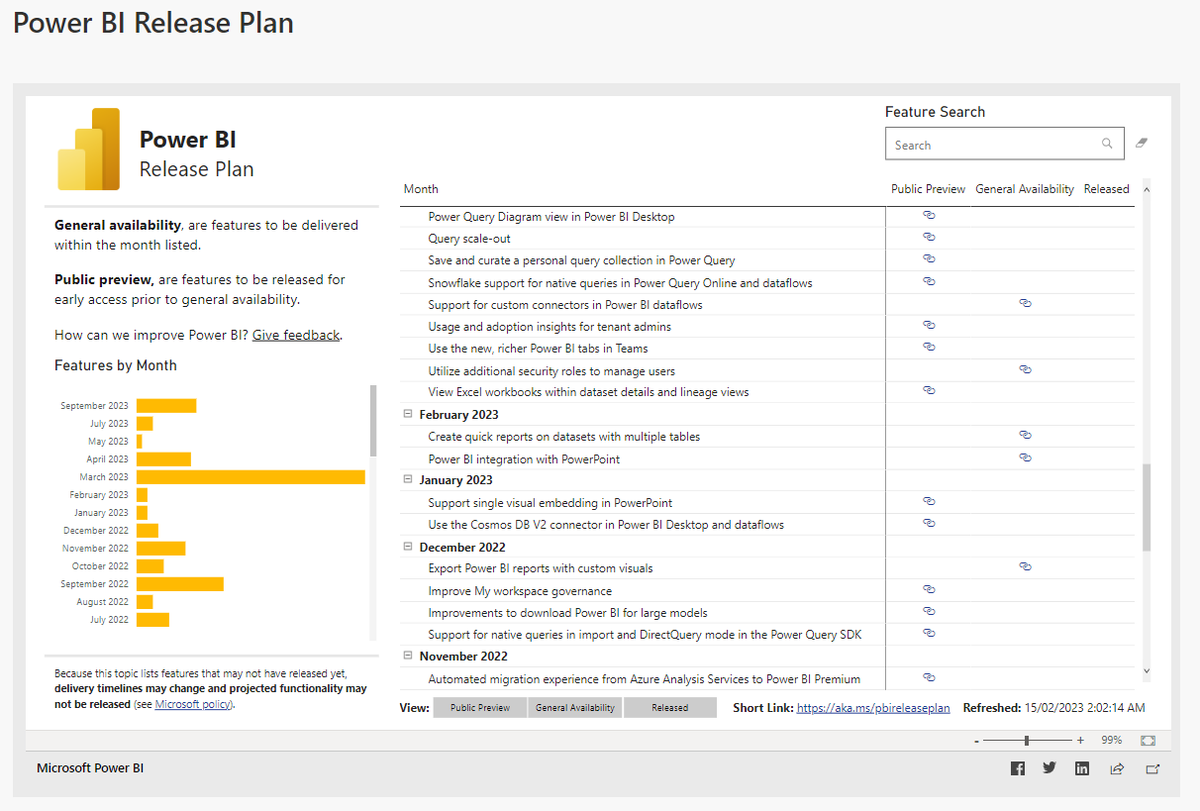Click the popout visual icon
This screenshot has height=811, width=1200.
tap(1151, 768)
